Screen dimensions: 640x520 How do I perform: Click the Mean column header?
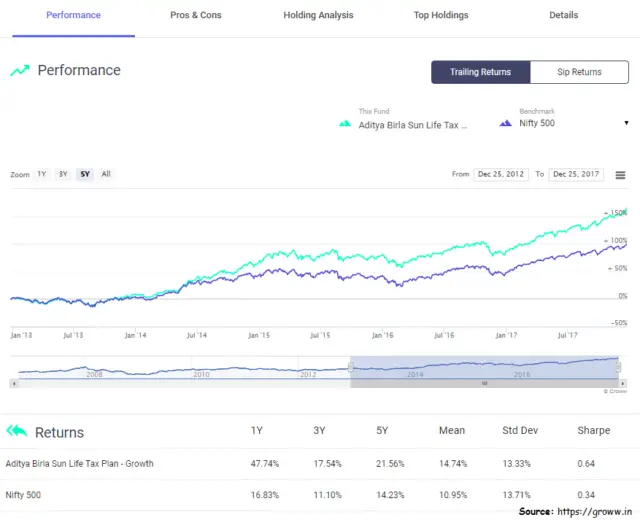tap(452, 431)
